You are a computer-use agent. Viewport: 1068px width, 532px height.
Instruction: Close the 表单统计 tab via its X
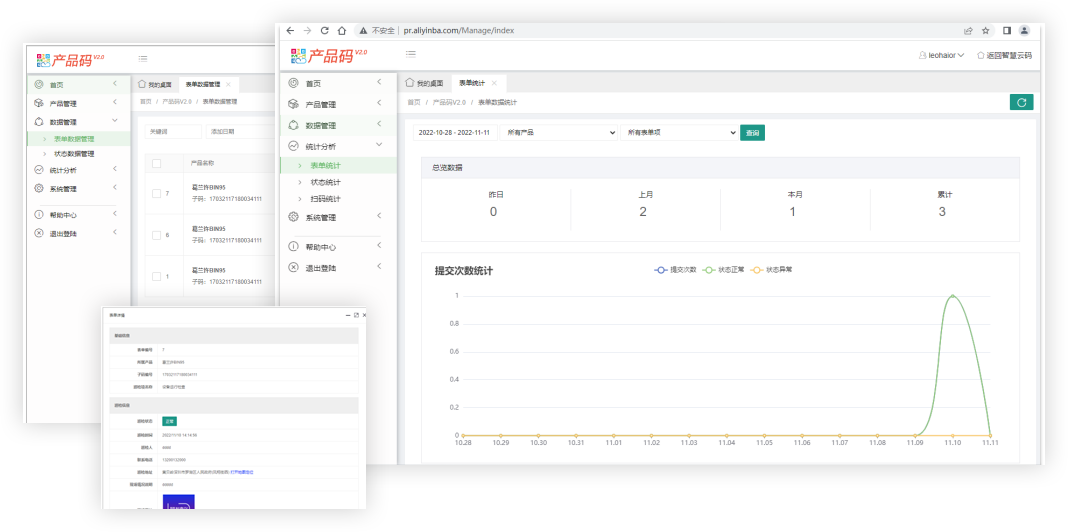[x=493, y=83]
